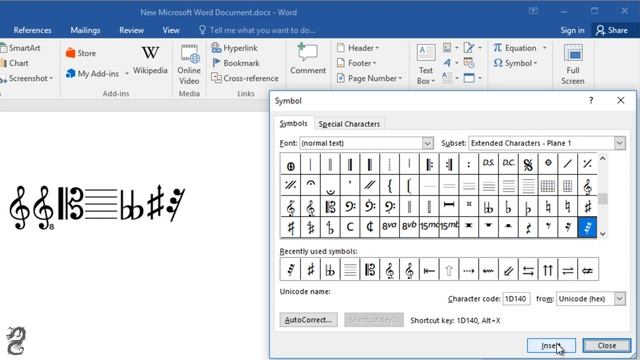Open Symbol dialog help
Viewport: 640px width, 360px height.
pyautogui.click(x=591, y=100)
